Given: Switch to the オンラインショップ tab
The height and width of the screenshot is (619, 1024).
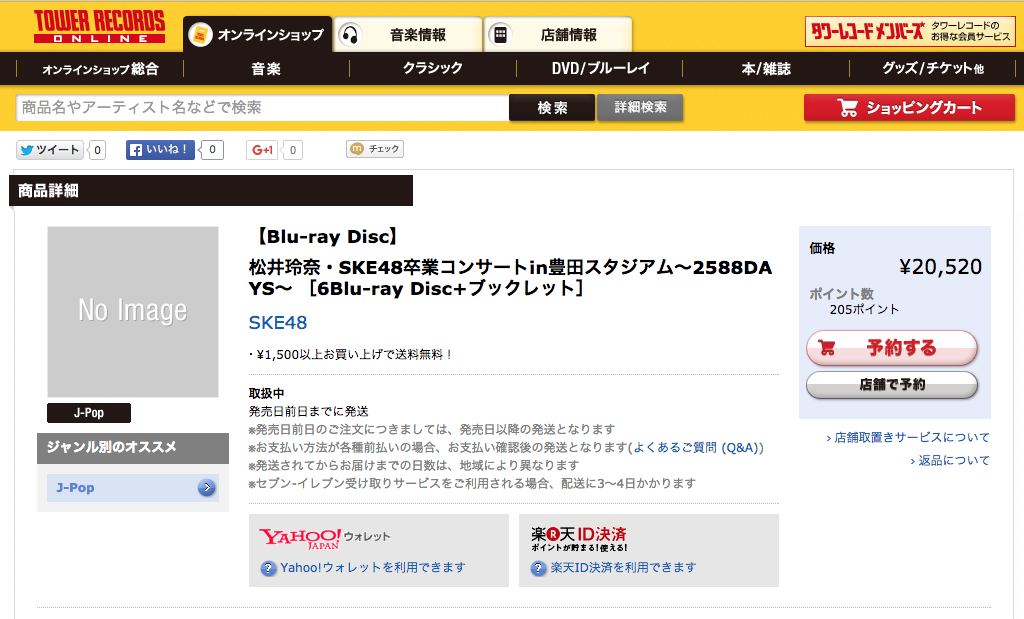Looking at the screenshot, I should tap(257, 34).
